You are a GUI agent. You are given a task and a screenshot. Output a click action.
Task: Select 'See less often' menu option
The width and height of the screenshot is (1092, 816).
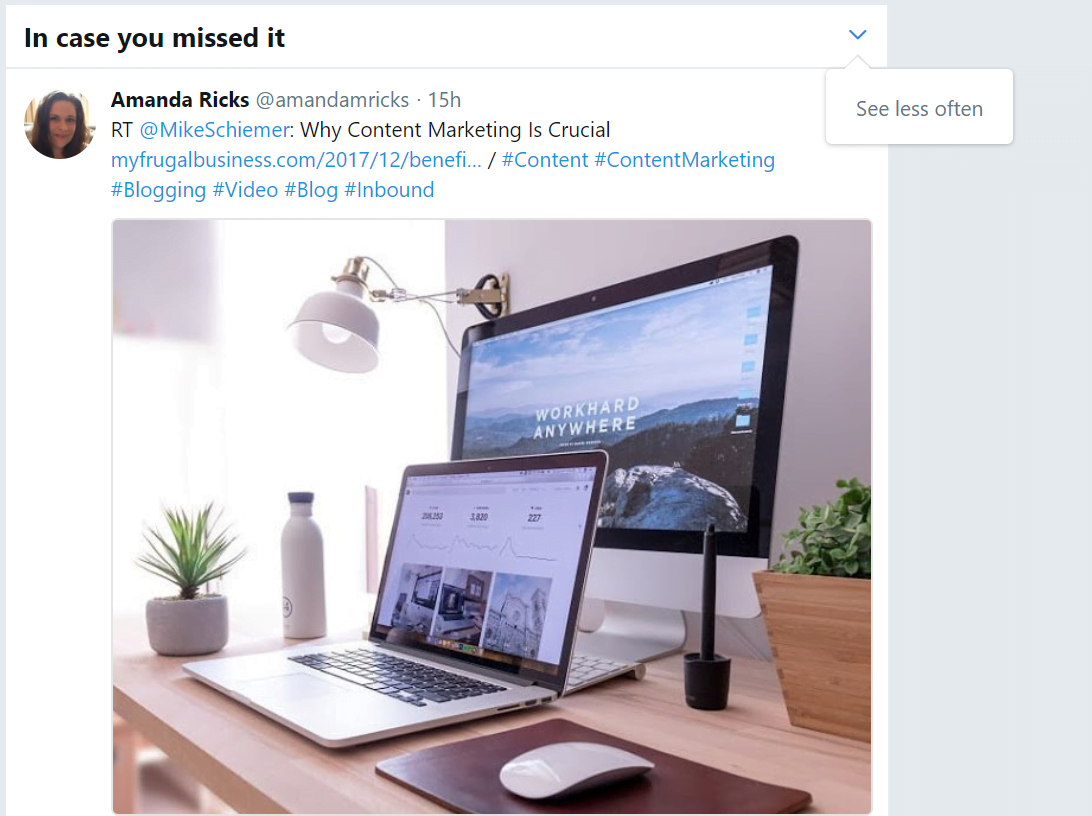tap(919, 109)
